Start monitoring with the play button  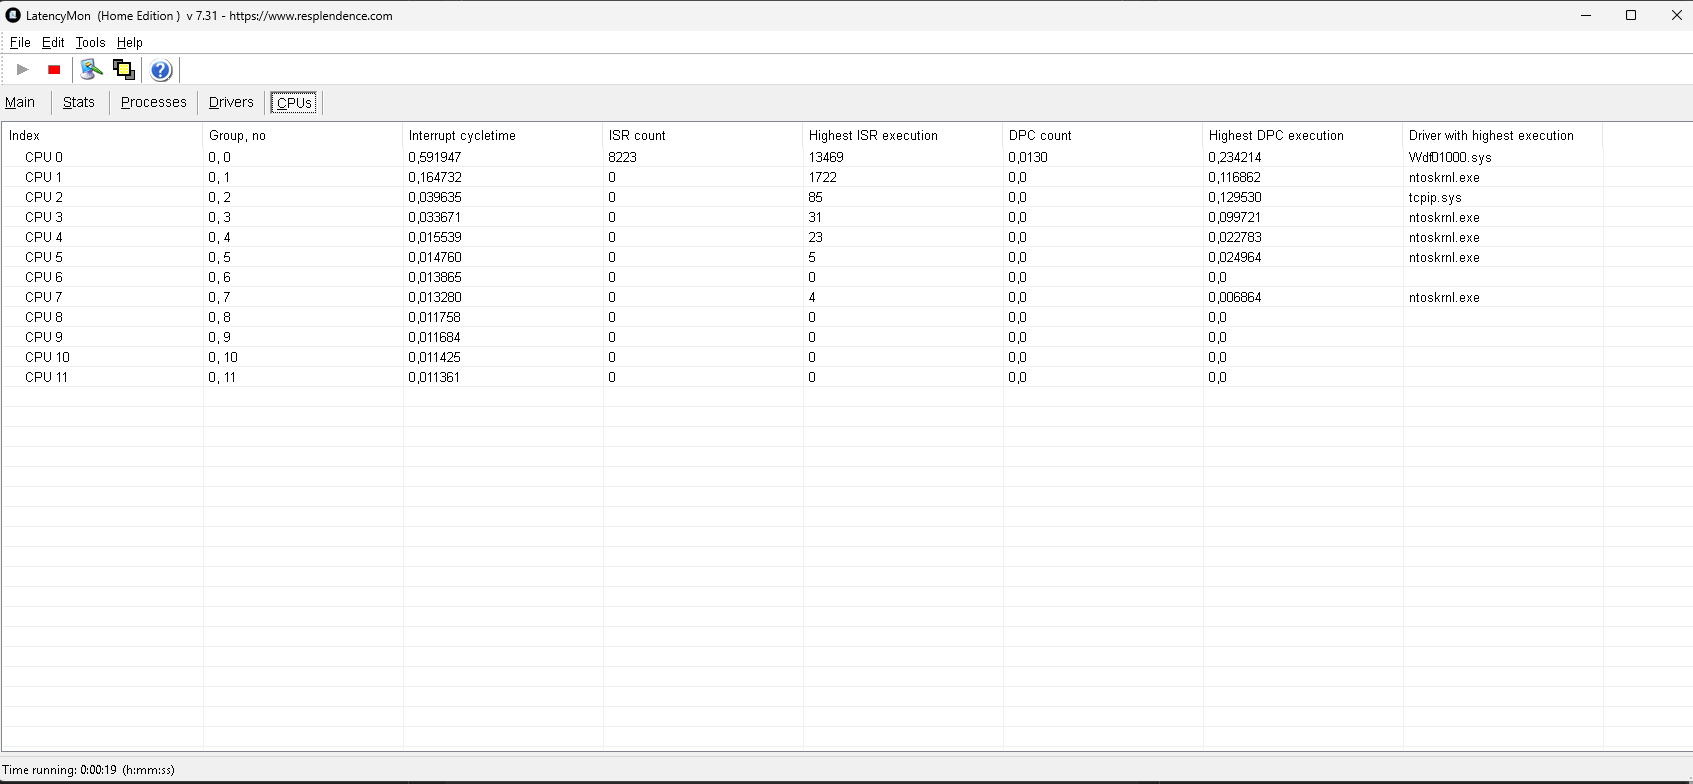point(23,70)
